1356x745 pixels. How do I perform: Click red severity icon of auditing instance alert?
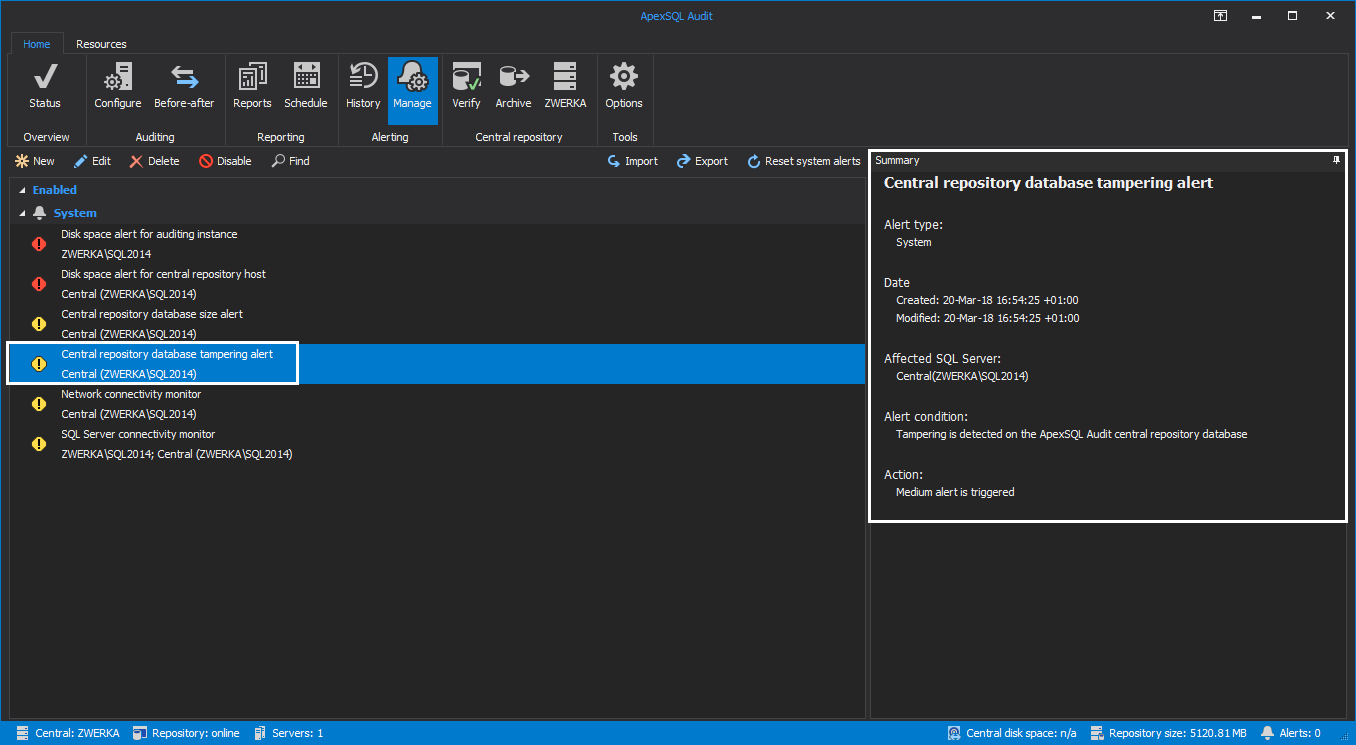click(x=39, y=244)
